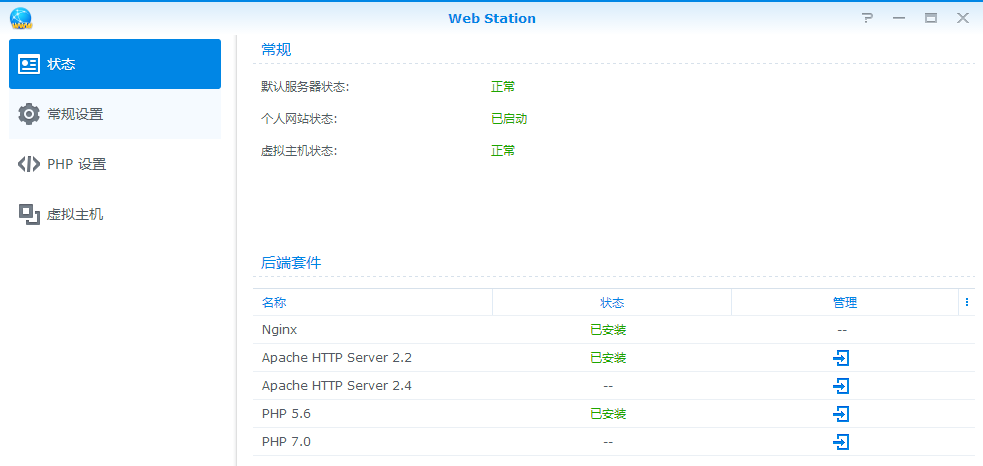Select the Nginx row
The width and height of the screenshot is (983, 466).
(x=279, y=330)
